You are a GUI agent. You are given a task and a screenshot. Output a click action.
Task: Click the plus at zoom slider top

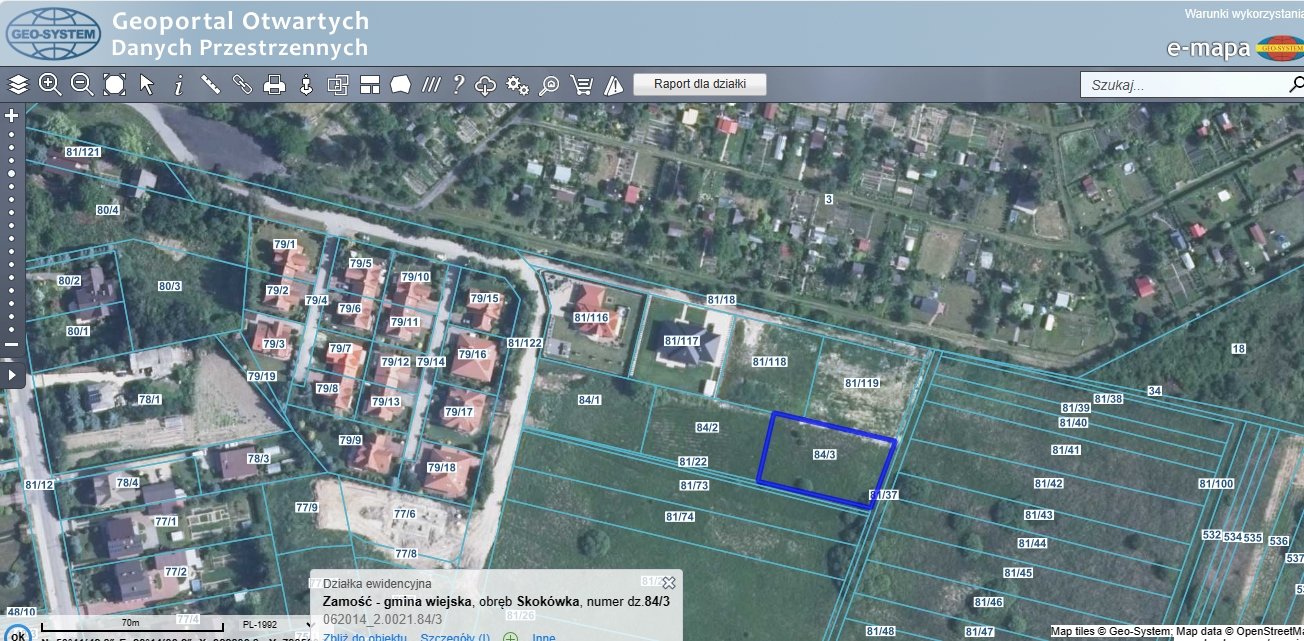[x=12, y=115]
